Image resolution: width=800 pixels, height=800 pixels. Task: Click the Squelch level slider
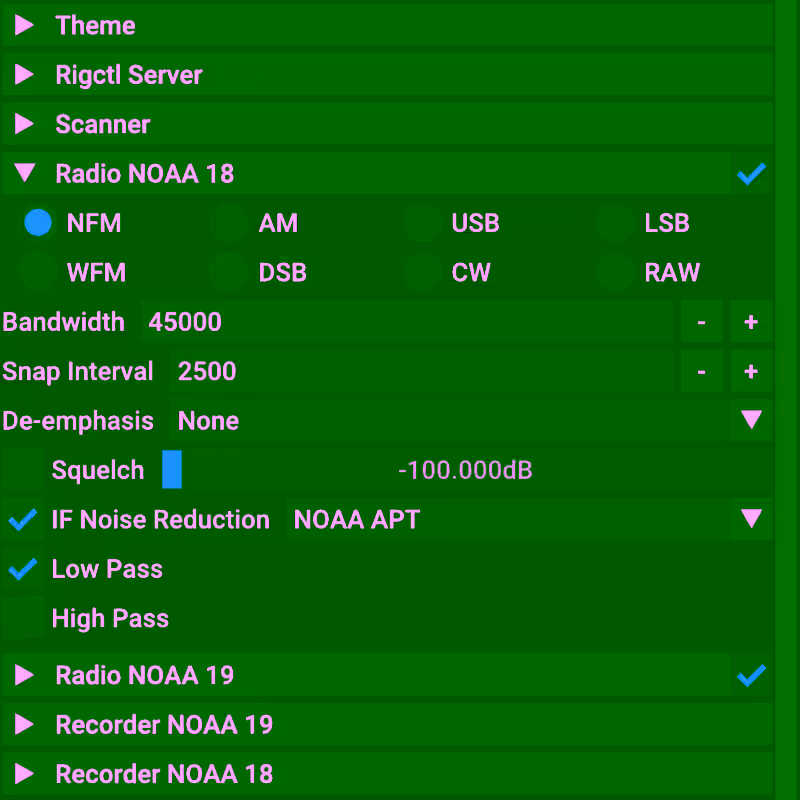(x=466, y=470)
